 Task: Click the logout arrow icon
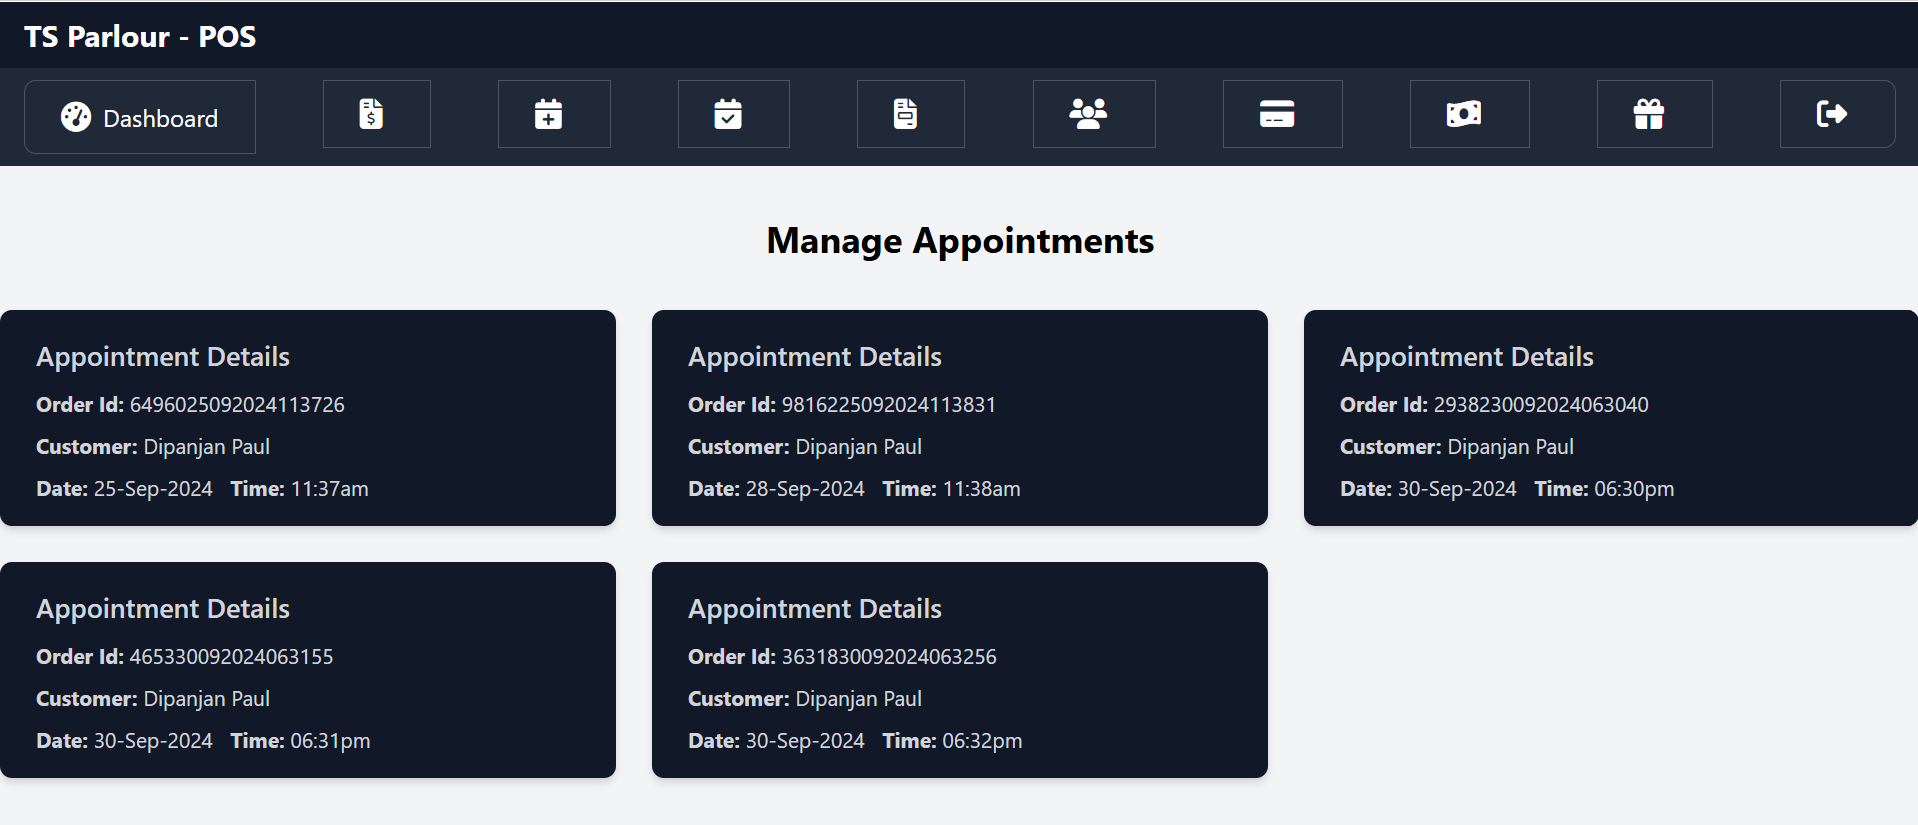(x=1832, y=114)
